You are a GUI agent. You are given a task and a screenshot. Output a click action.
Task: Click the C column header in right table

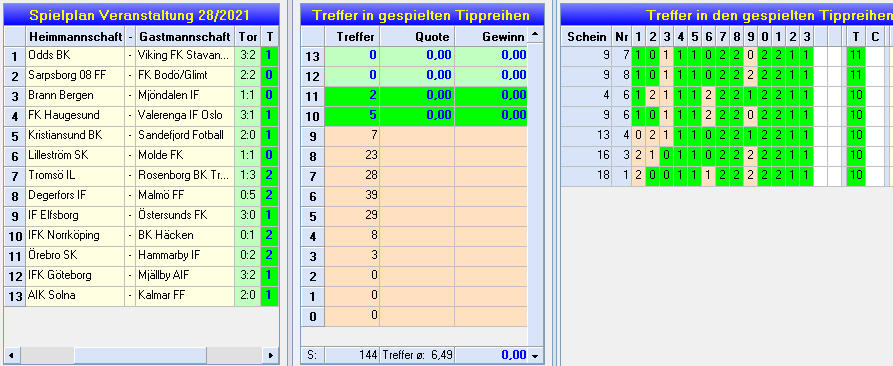[875, 37]
